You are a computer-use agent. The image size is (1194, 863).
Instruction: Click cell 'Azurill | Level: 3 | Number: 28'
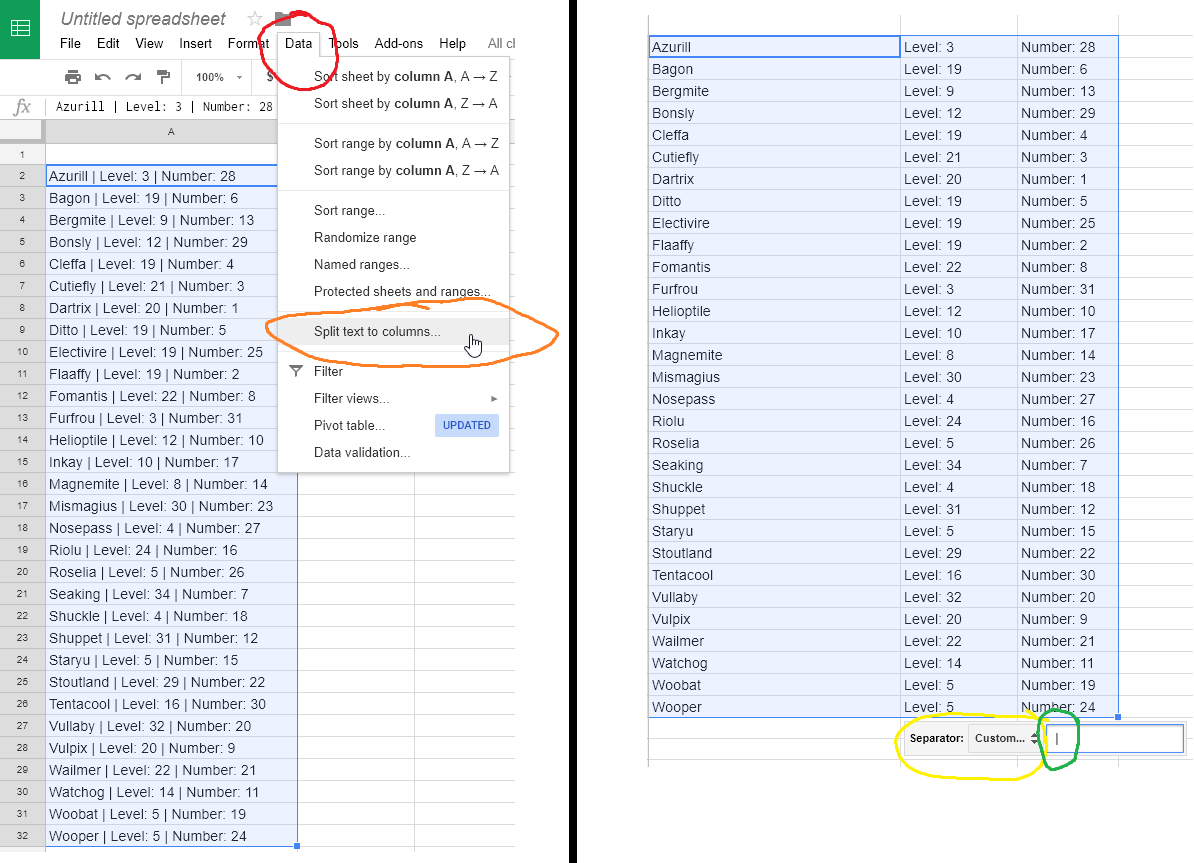coord(161,176)
